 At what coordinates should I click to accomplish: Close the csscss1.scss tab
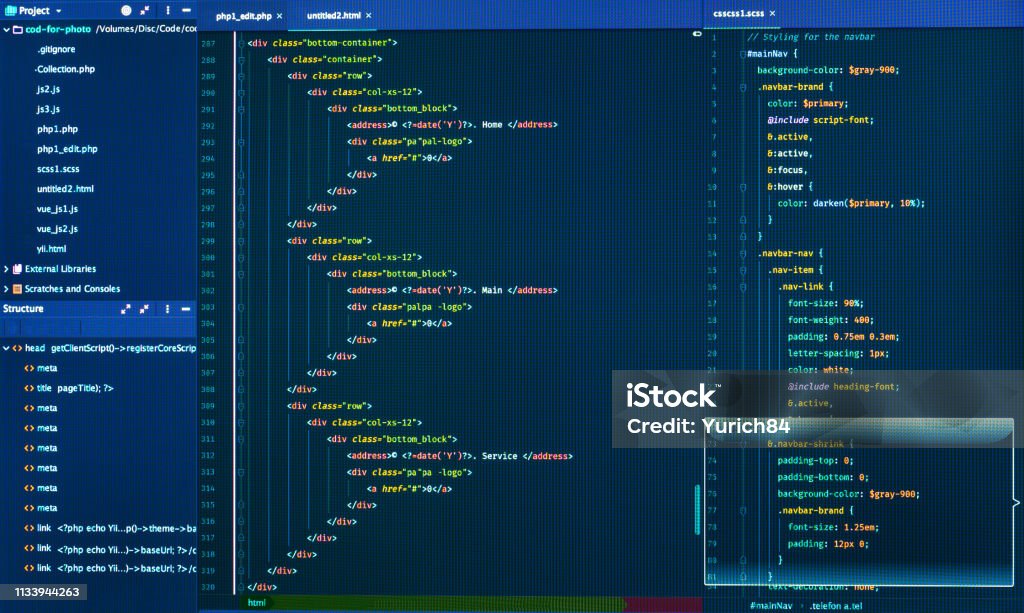click(773, 13)
